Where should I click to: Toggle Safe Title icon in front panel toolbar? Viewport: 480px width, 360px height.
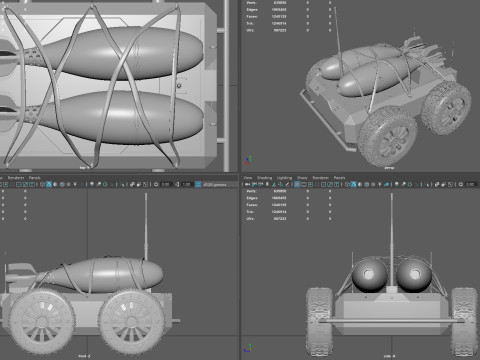pyautogui.click(x=32, y=184)
